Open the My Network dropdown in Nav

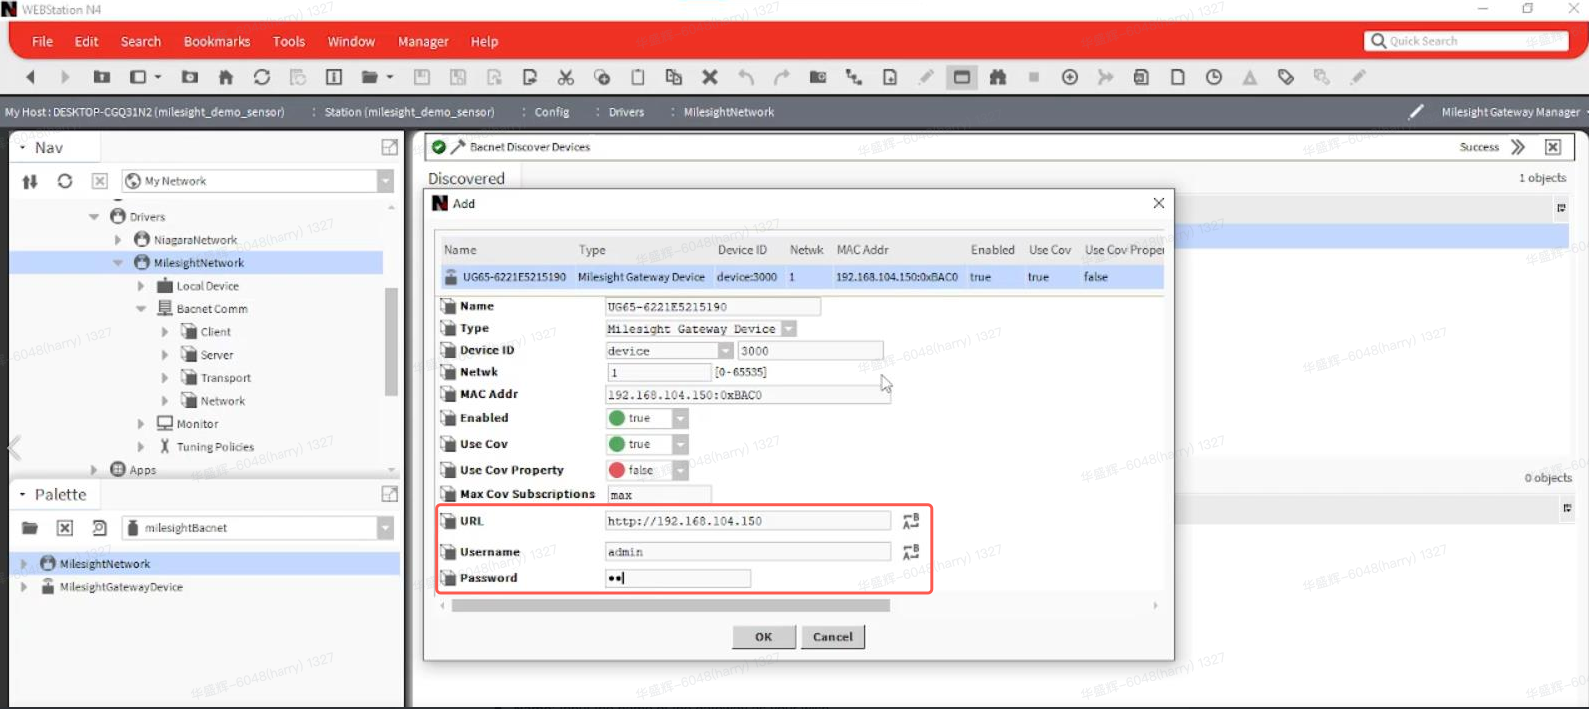click(x=385, y=181)
